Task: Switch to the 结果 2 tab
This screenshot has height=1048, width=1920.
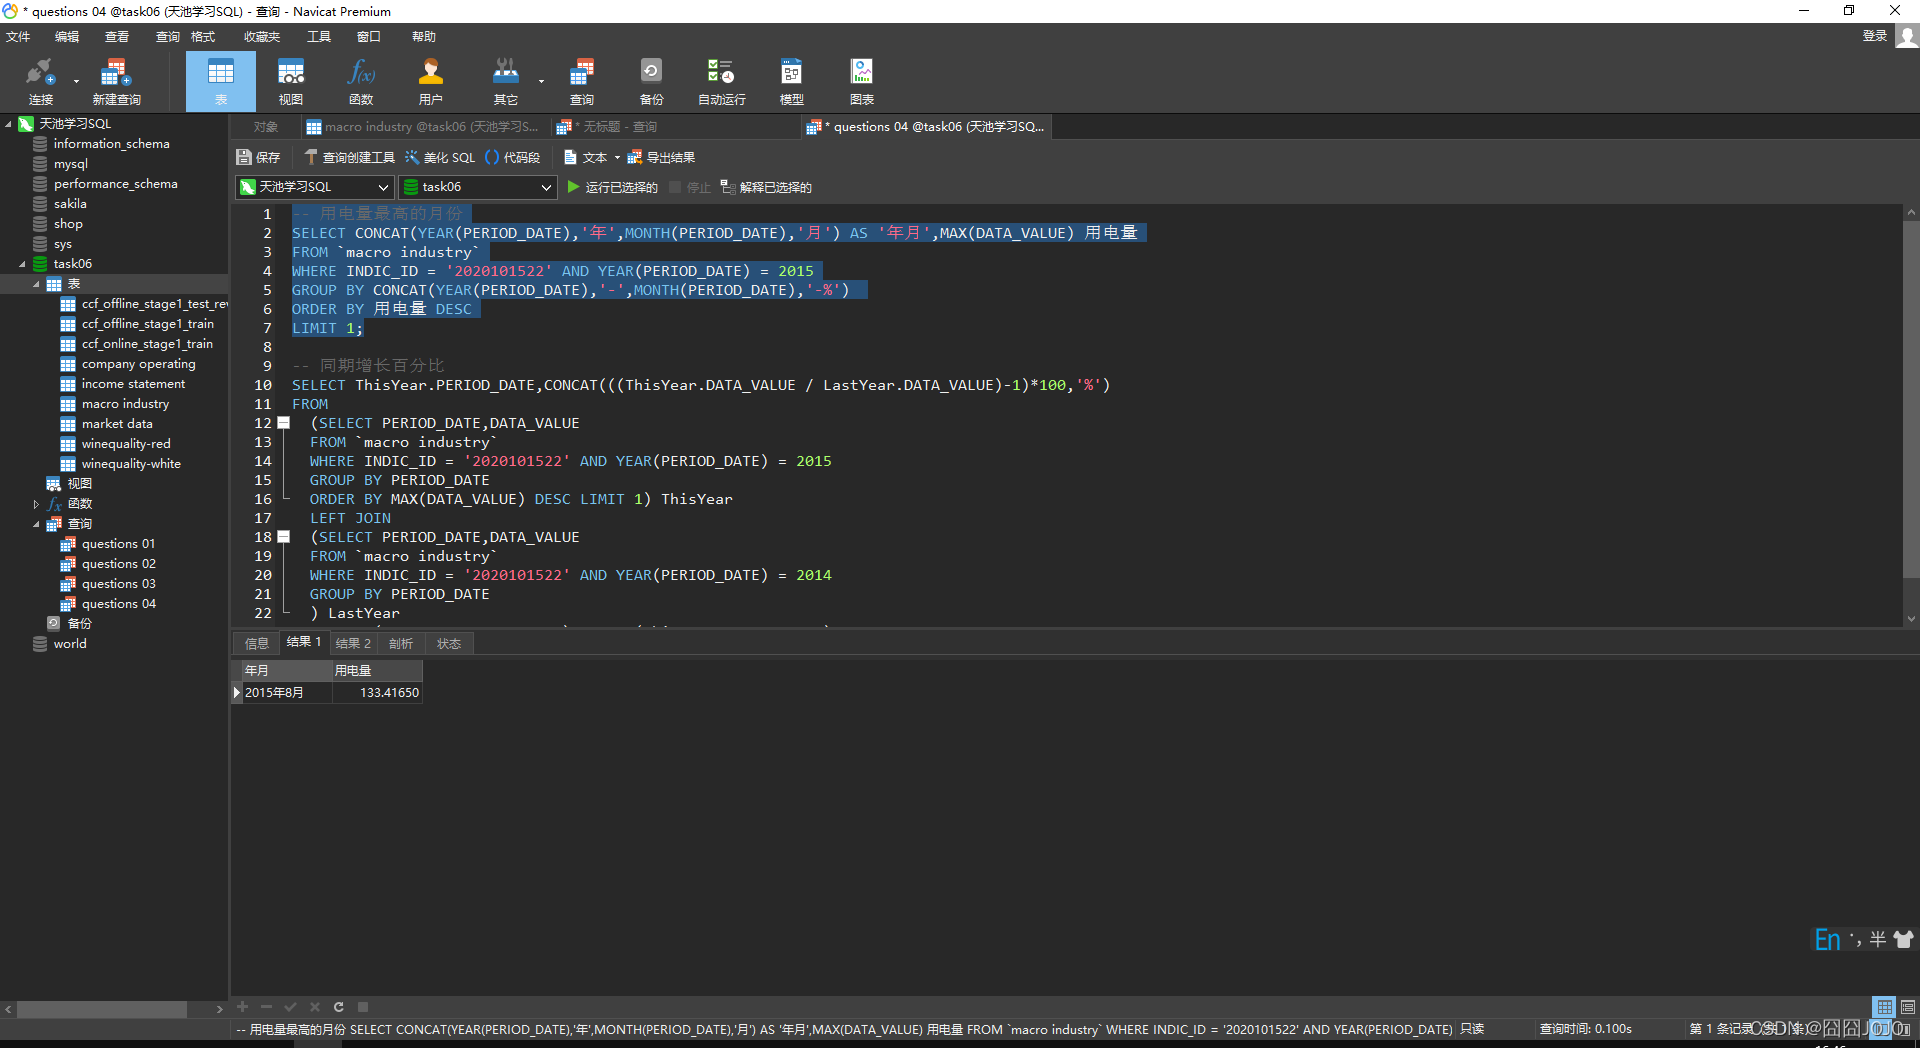Action: (x=353, y=643)
